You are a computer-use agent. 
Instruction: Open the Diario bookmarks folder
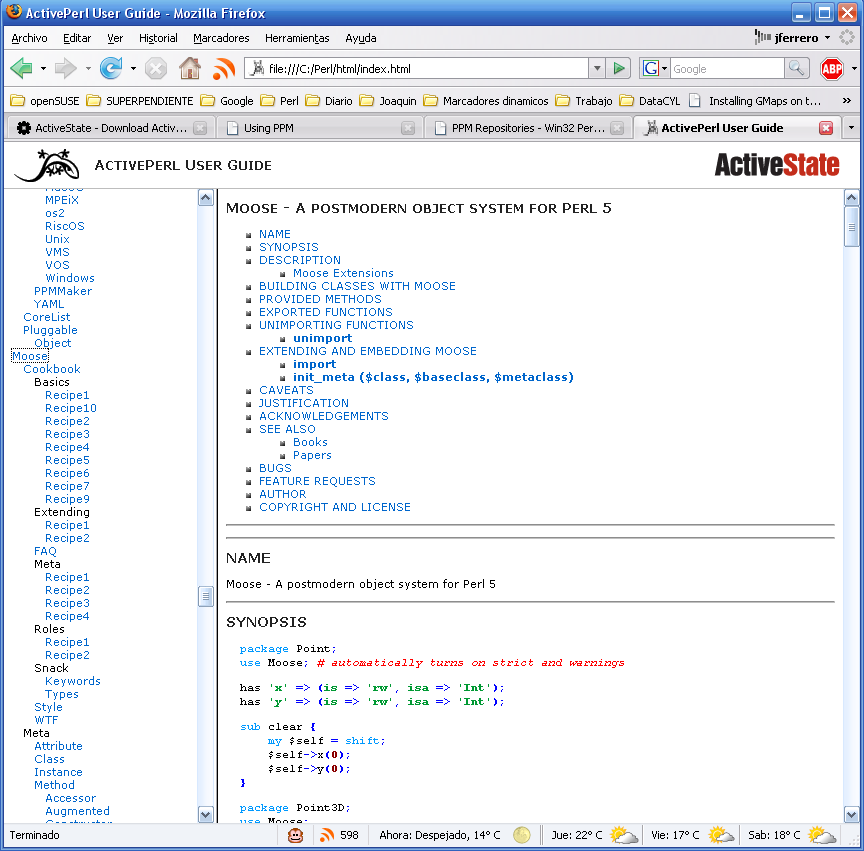(x=329, y=101)
